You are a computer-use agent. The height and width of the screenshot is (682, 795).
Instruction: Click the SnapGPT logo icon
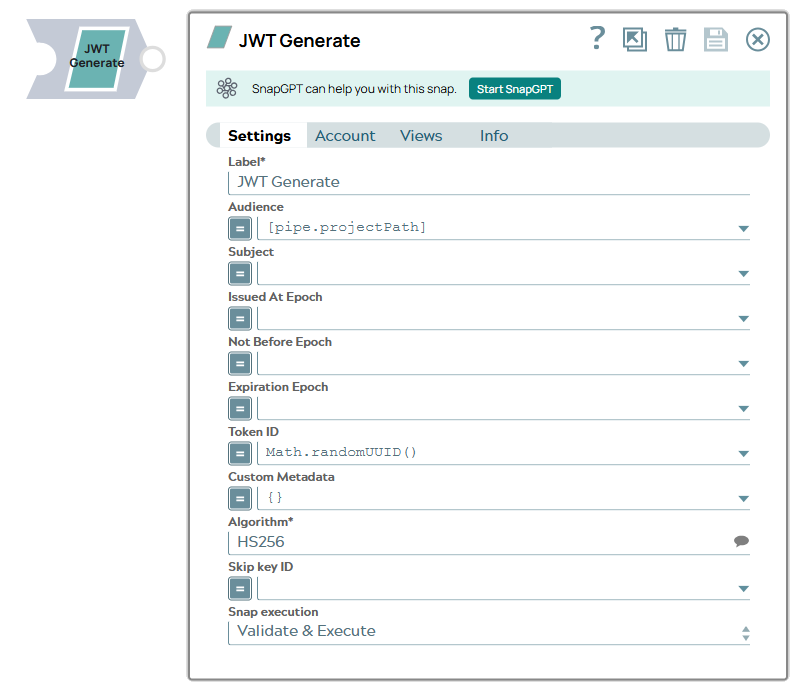pyautogui.click(x=227, y=89)
